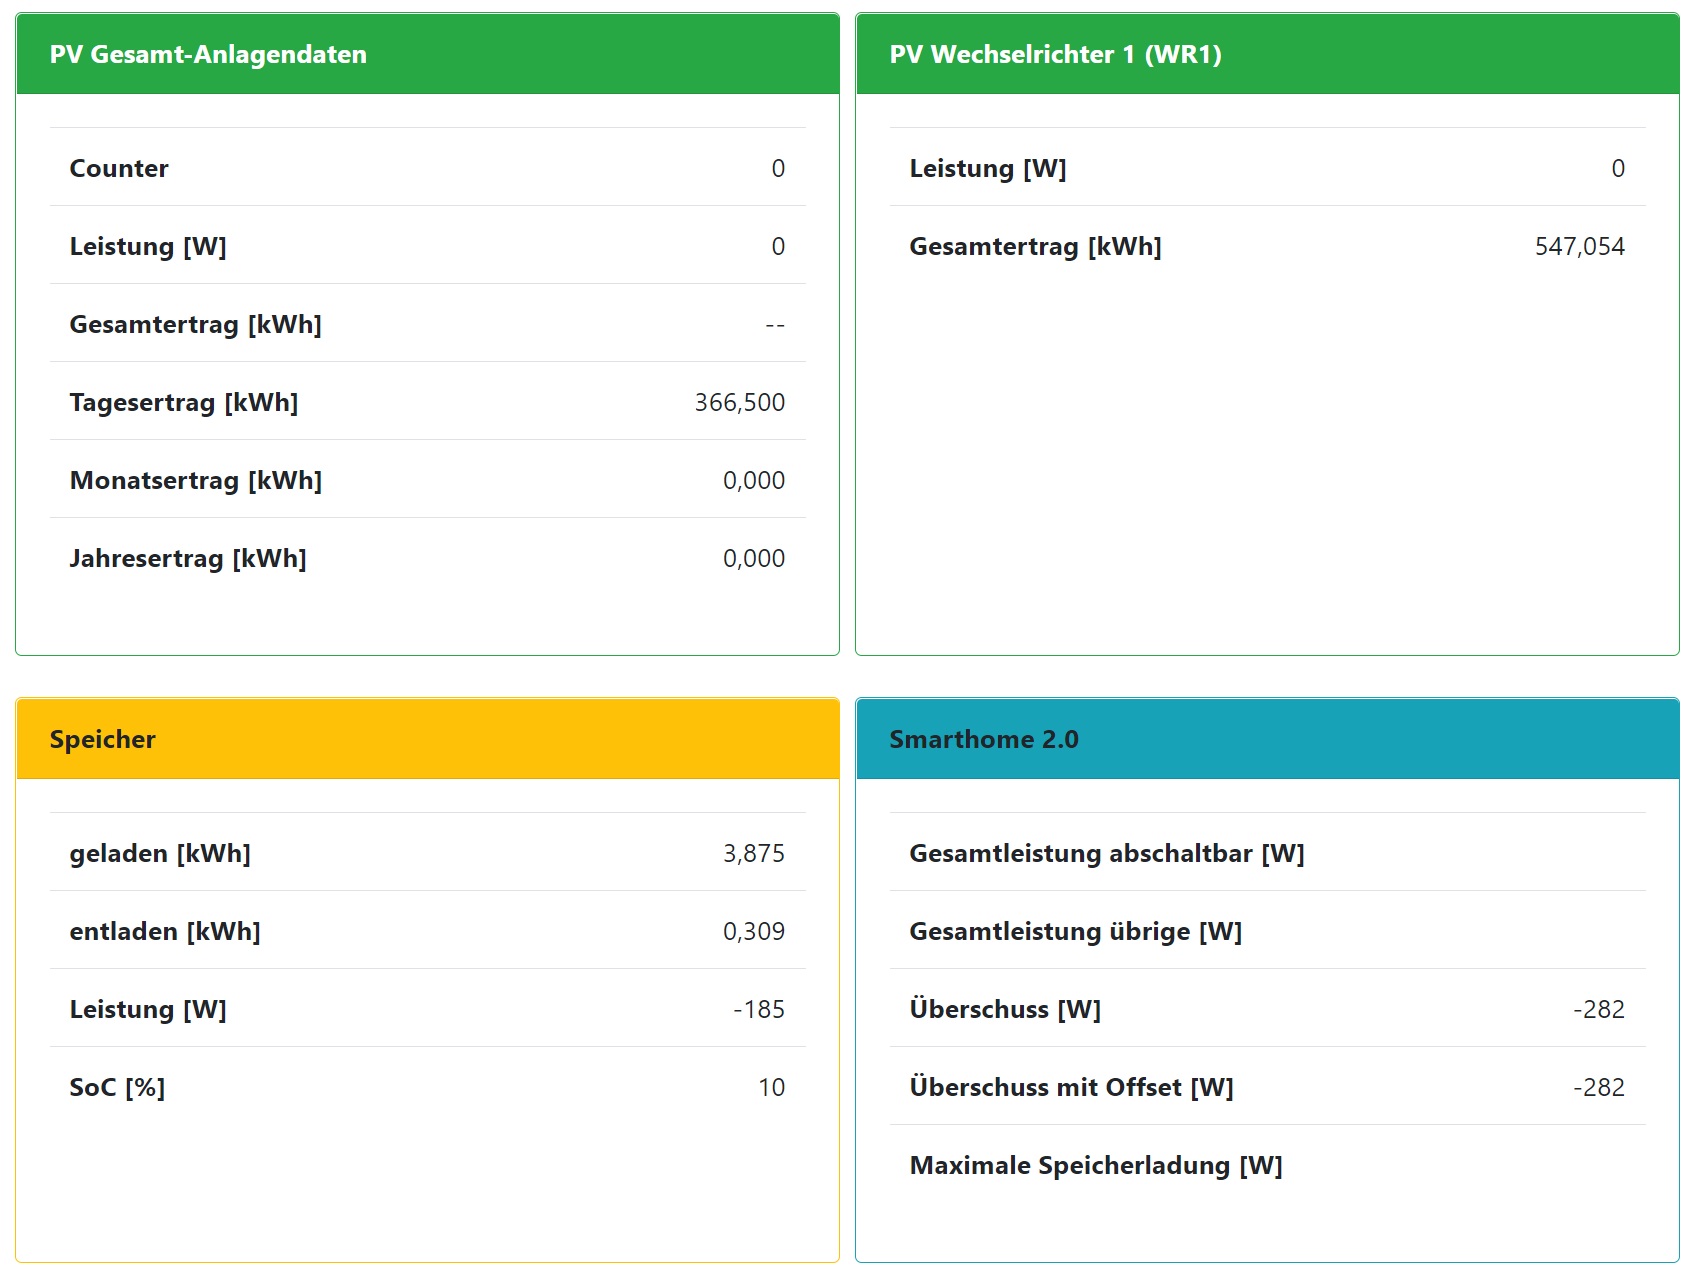Click Tagesertrag value 366,500
The image size is (1691, 1277).
739,402
